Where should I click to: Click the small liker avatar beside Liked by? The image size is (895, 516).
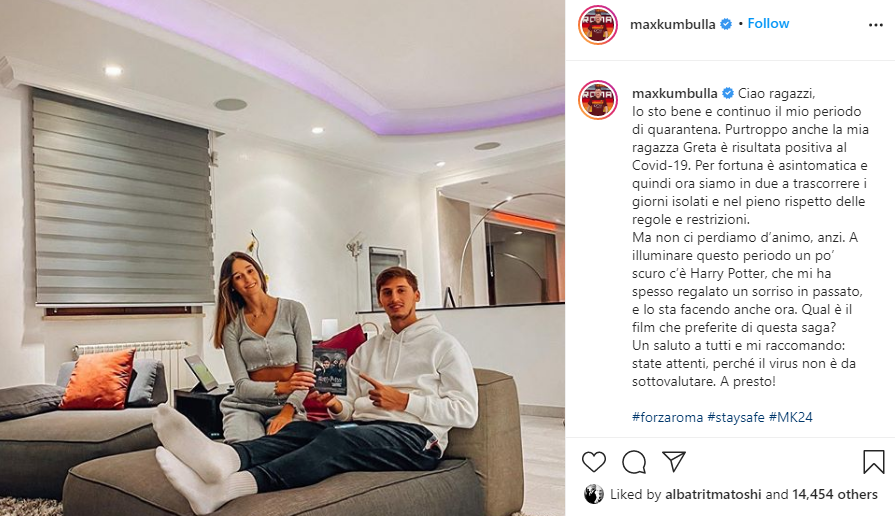pos(594,494)
